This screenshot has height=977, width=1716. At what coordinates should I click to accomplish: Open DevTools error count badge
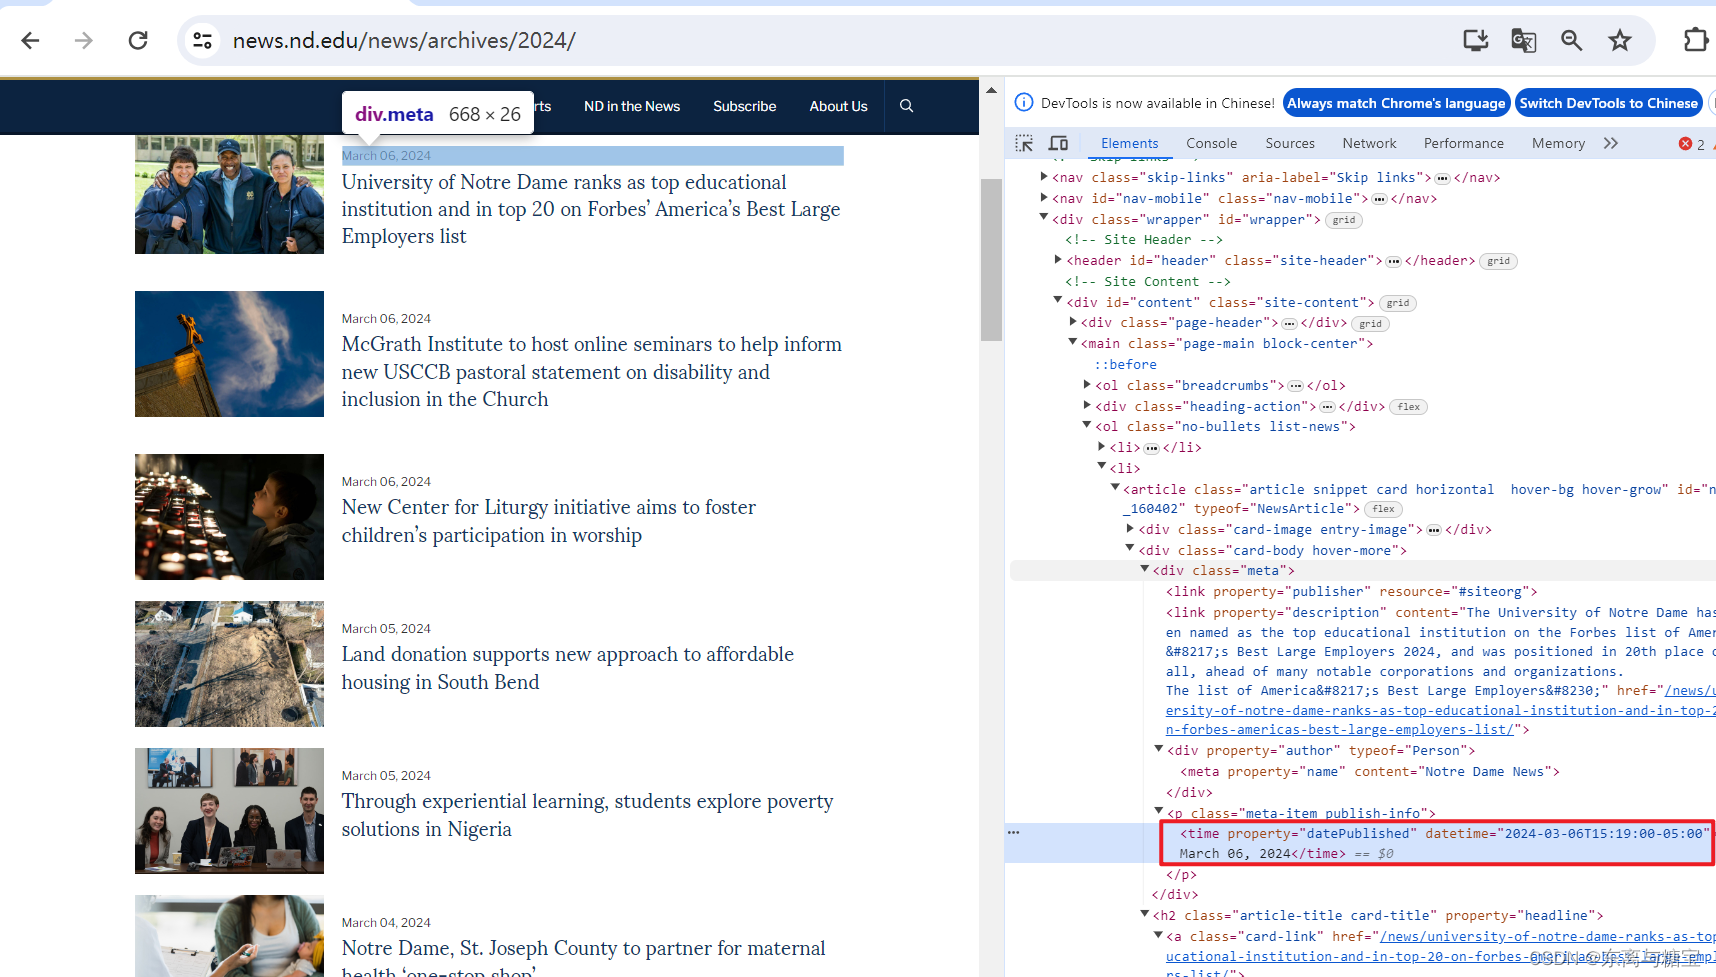1692,144
